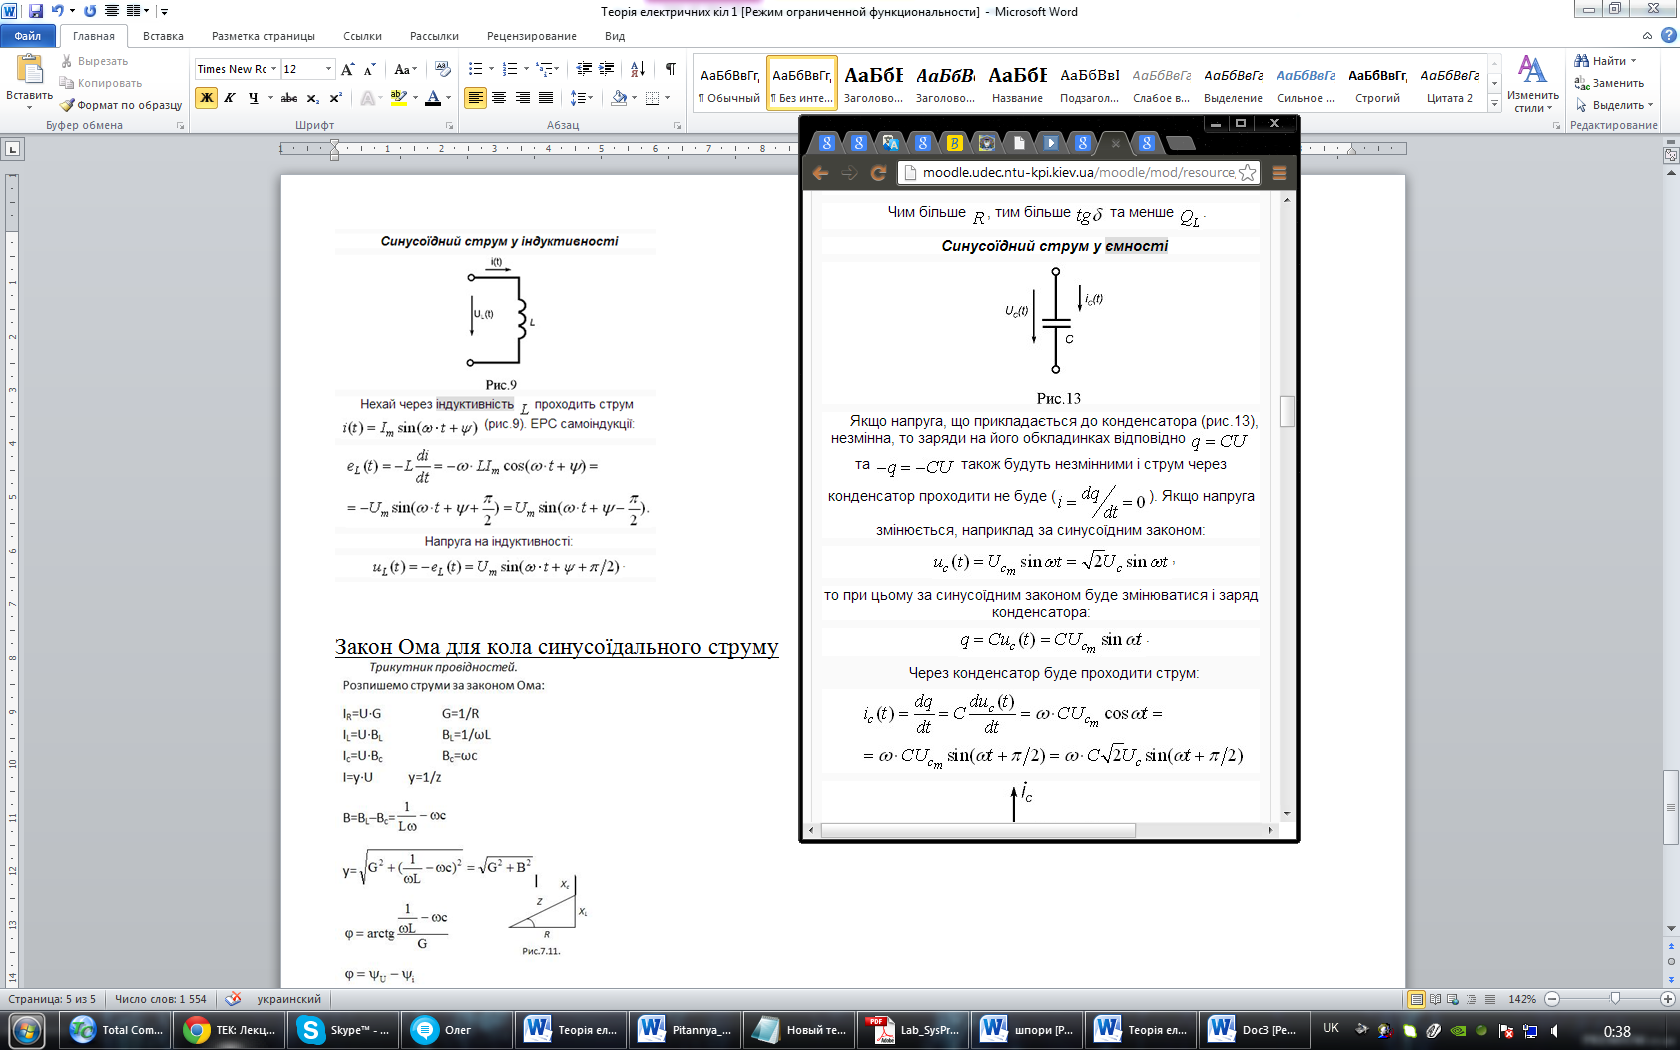Viewport: 1680px width, 1050px height.
Task: Switch to Print Layout view in status bar
Action: 1416,999
